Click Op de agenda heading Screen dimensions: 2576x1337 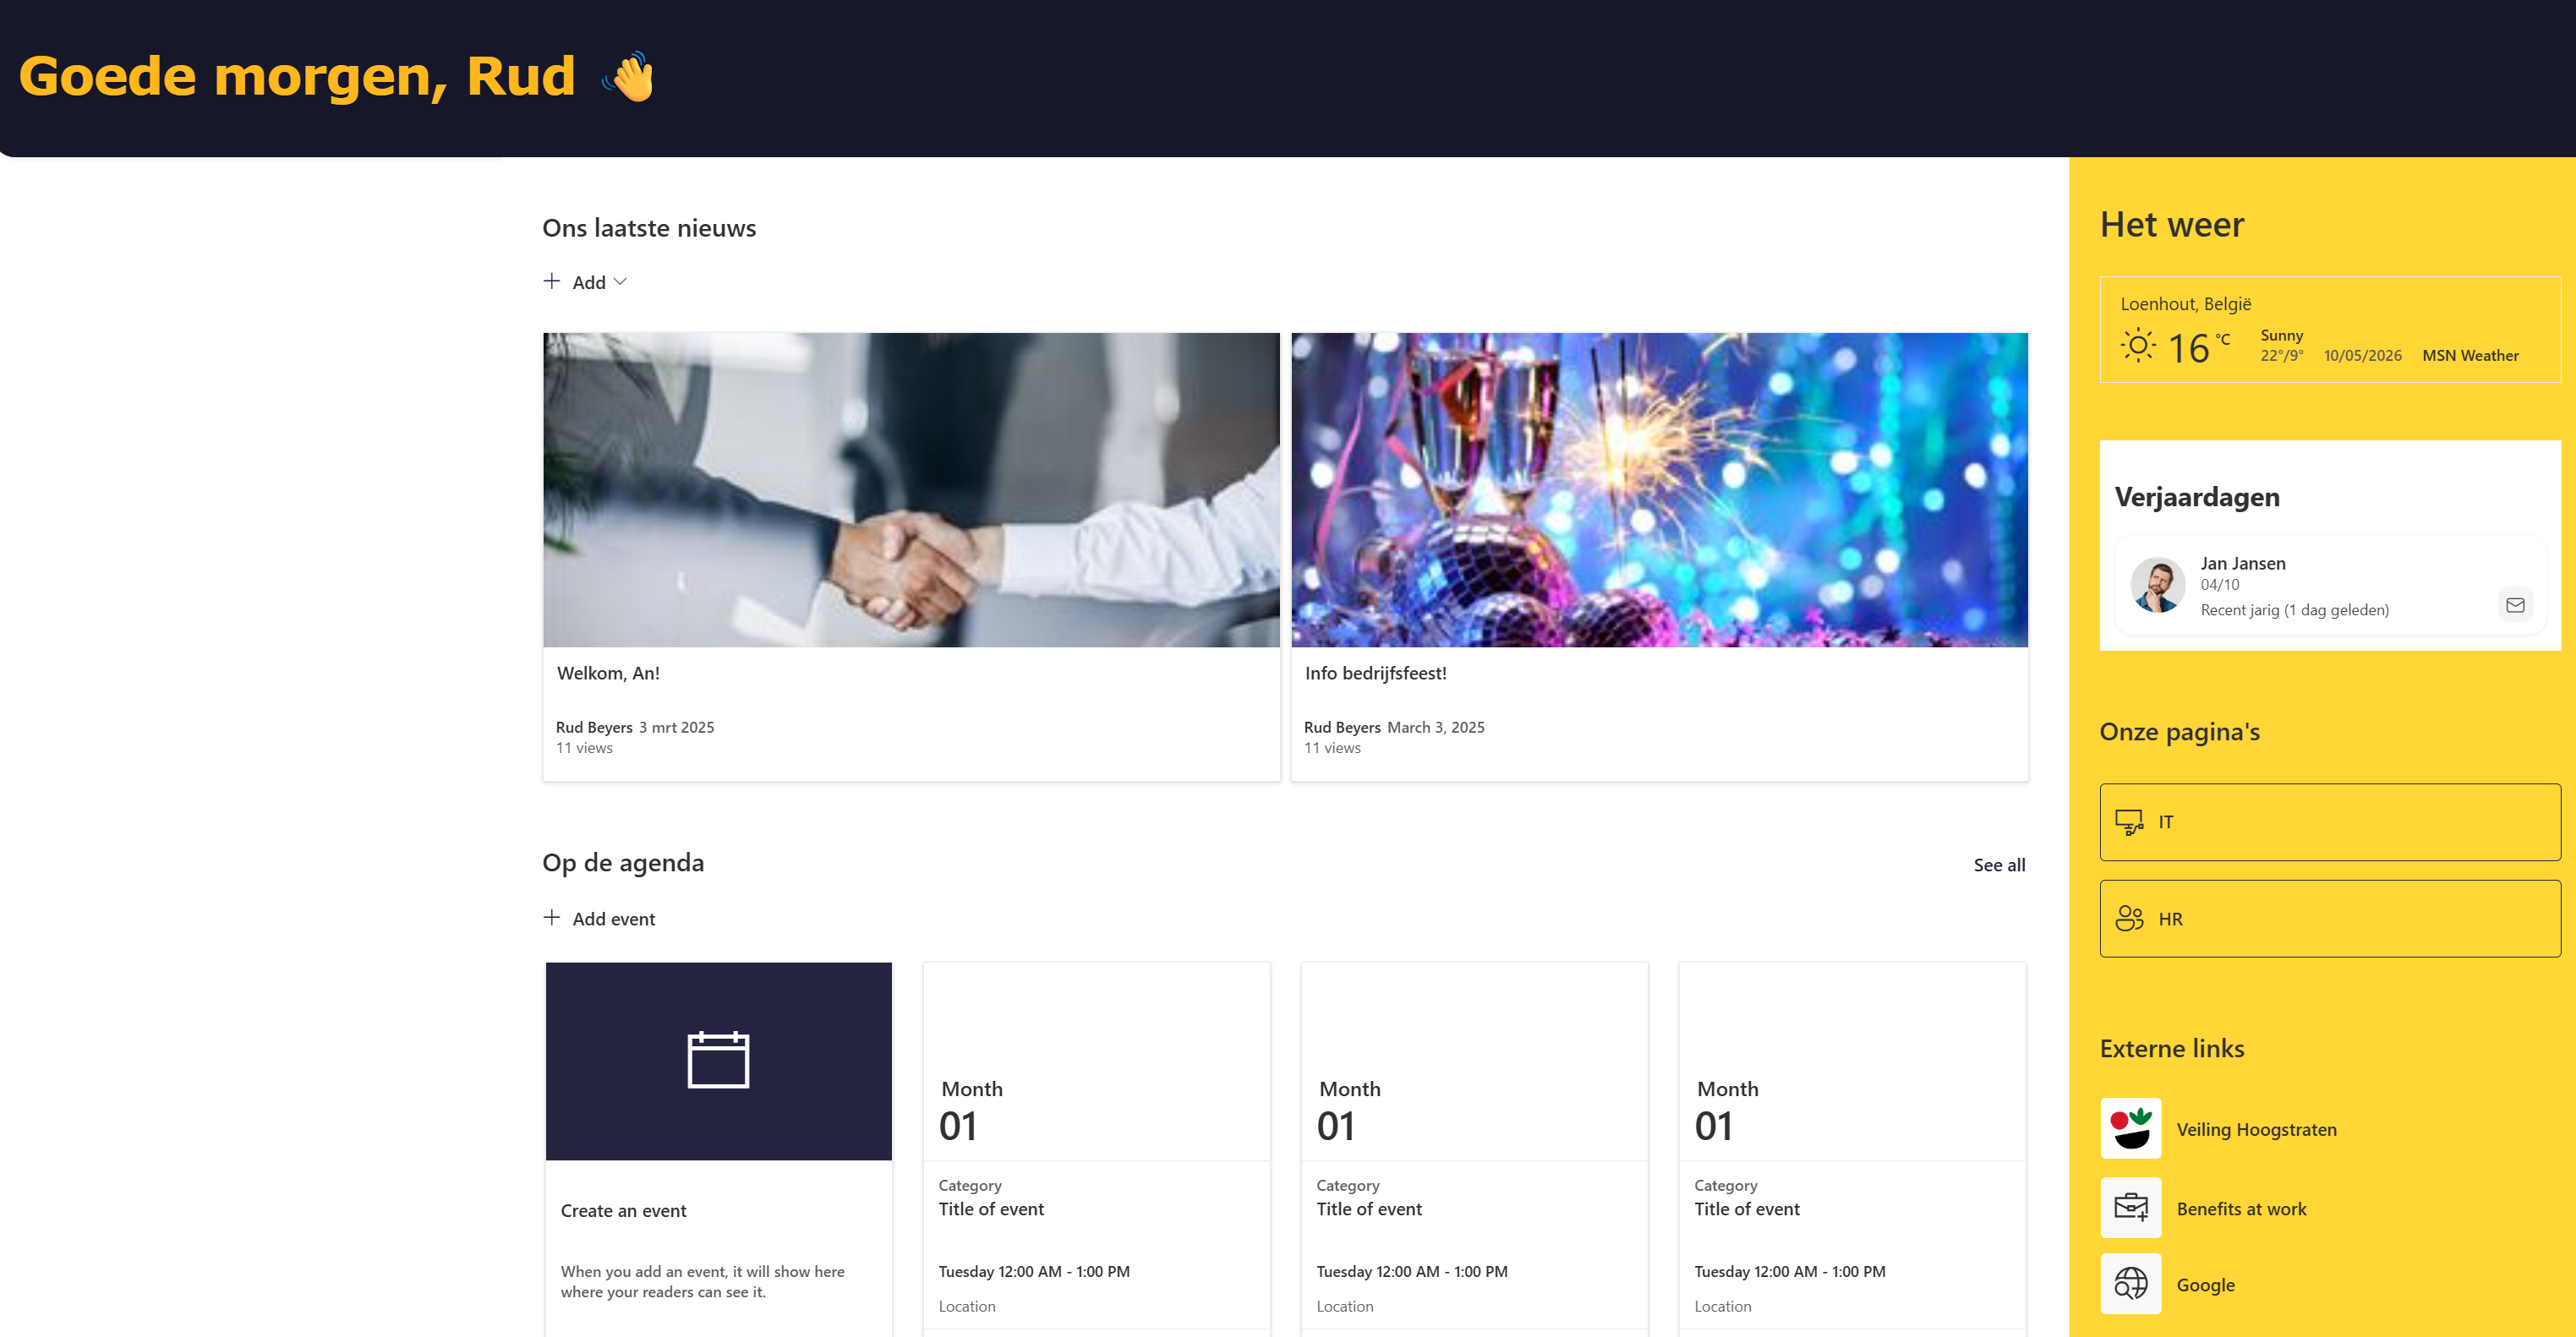(623, 863)
